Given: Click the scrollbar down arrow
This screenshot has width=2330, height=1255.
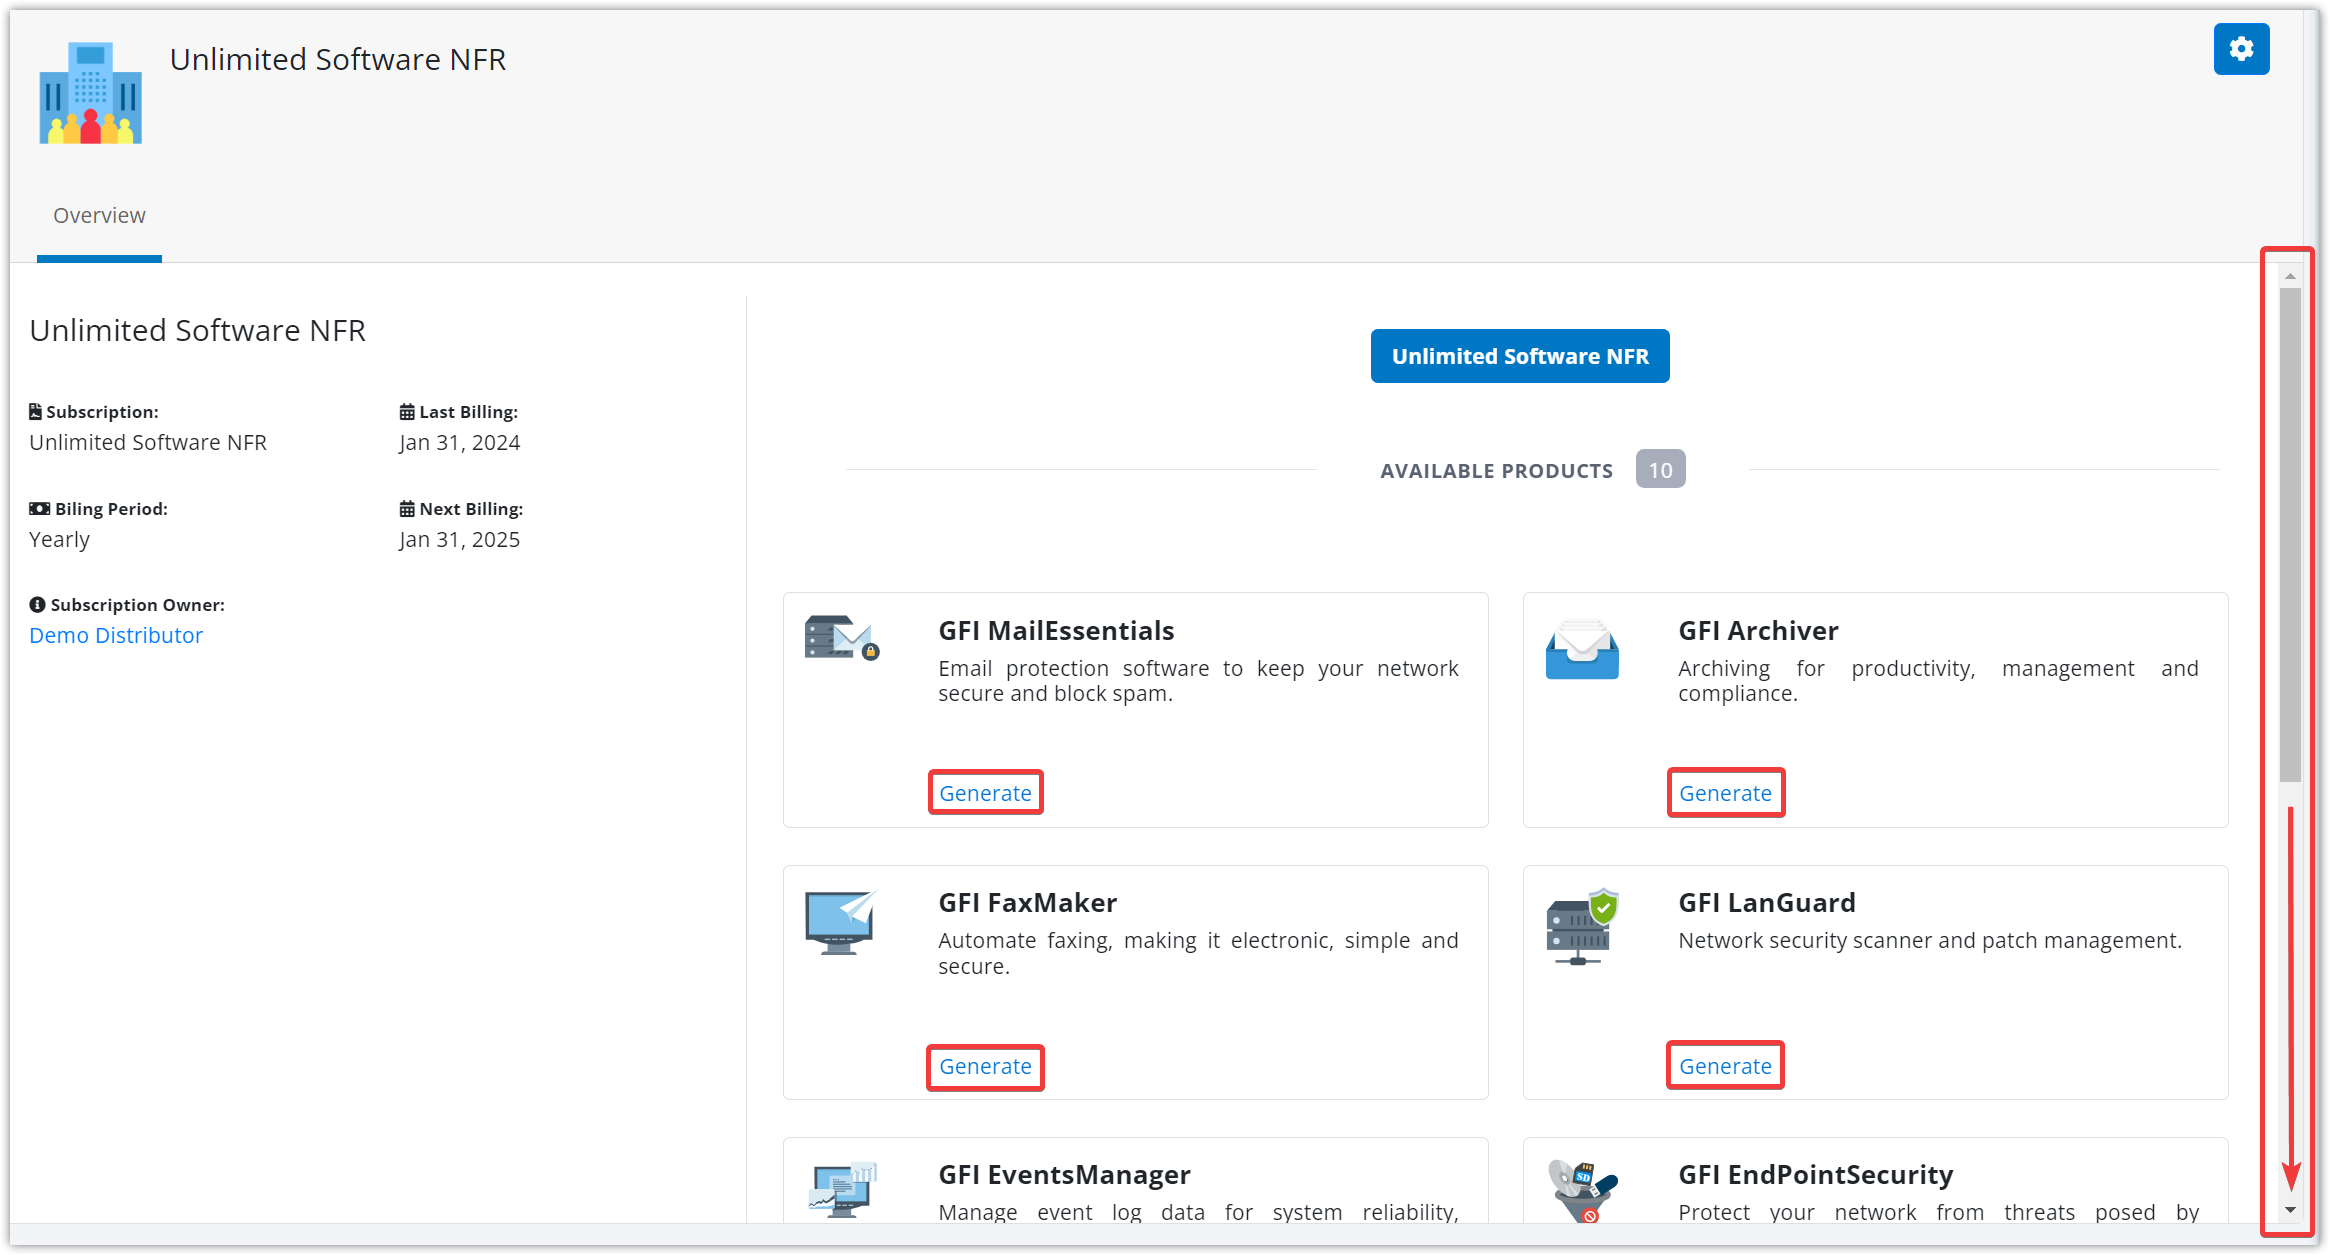Looking at the screenshot, I should click(2290, 1210).
